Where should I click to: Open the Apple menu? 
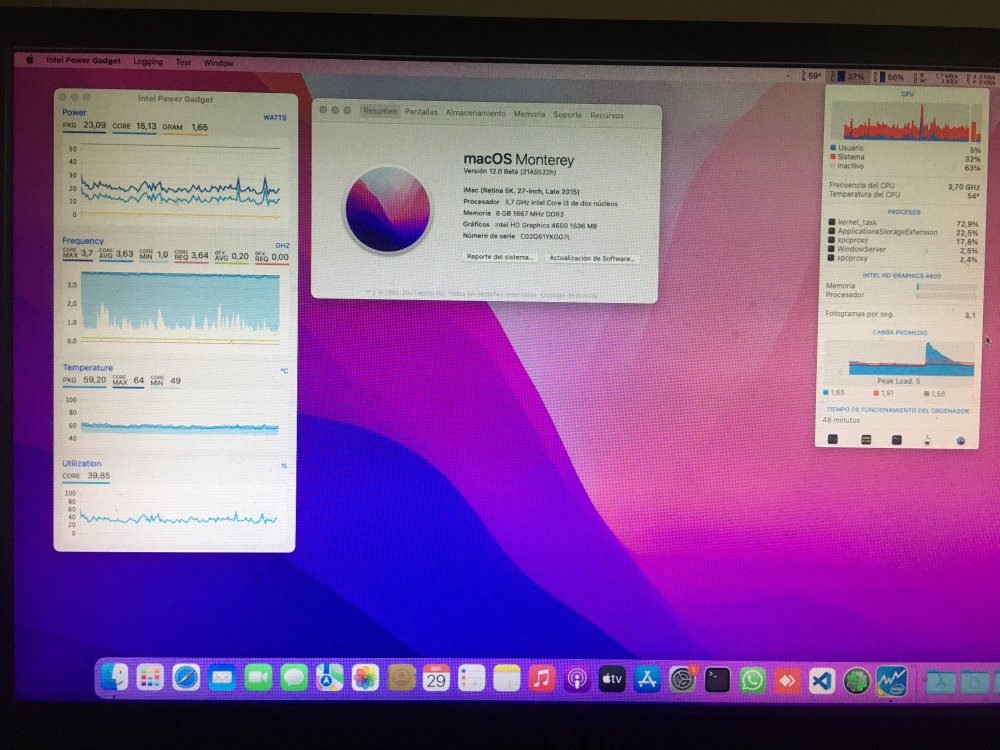click(x=29, y=60)
